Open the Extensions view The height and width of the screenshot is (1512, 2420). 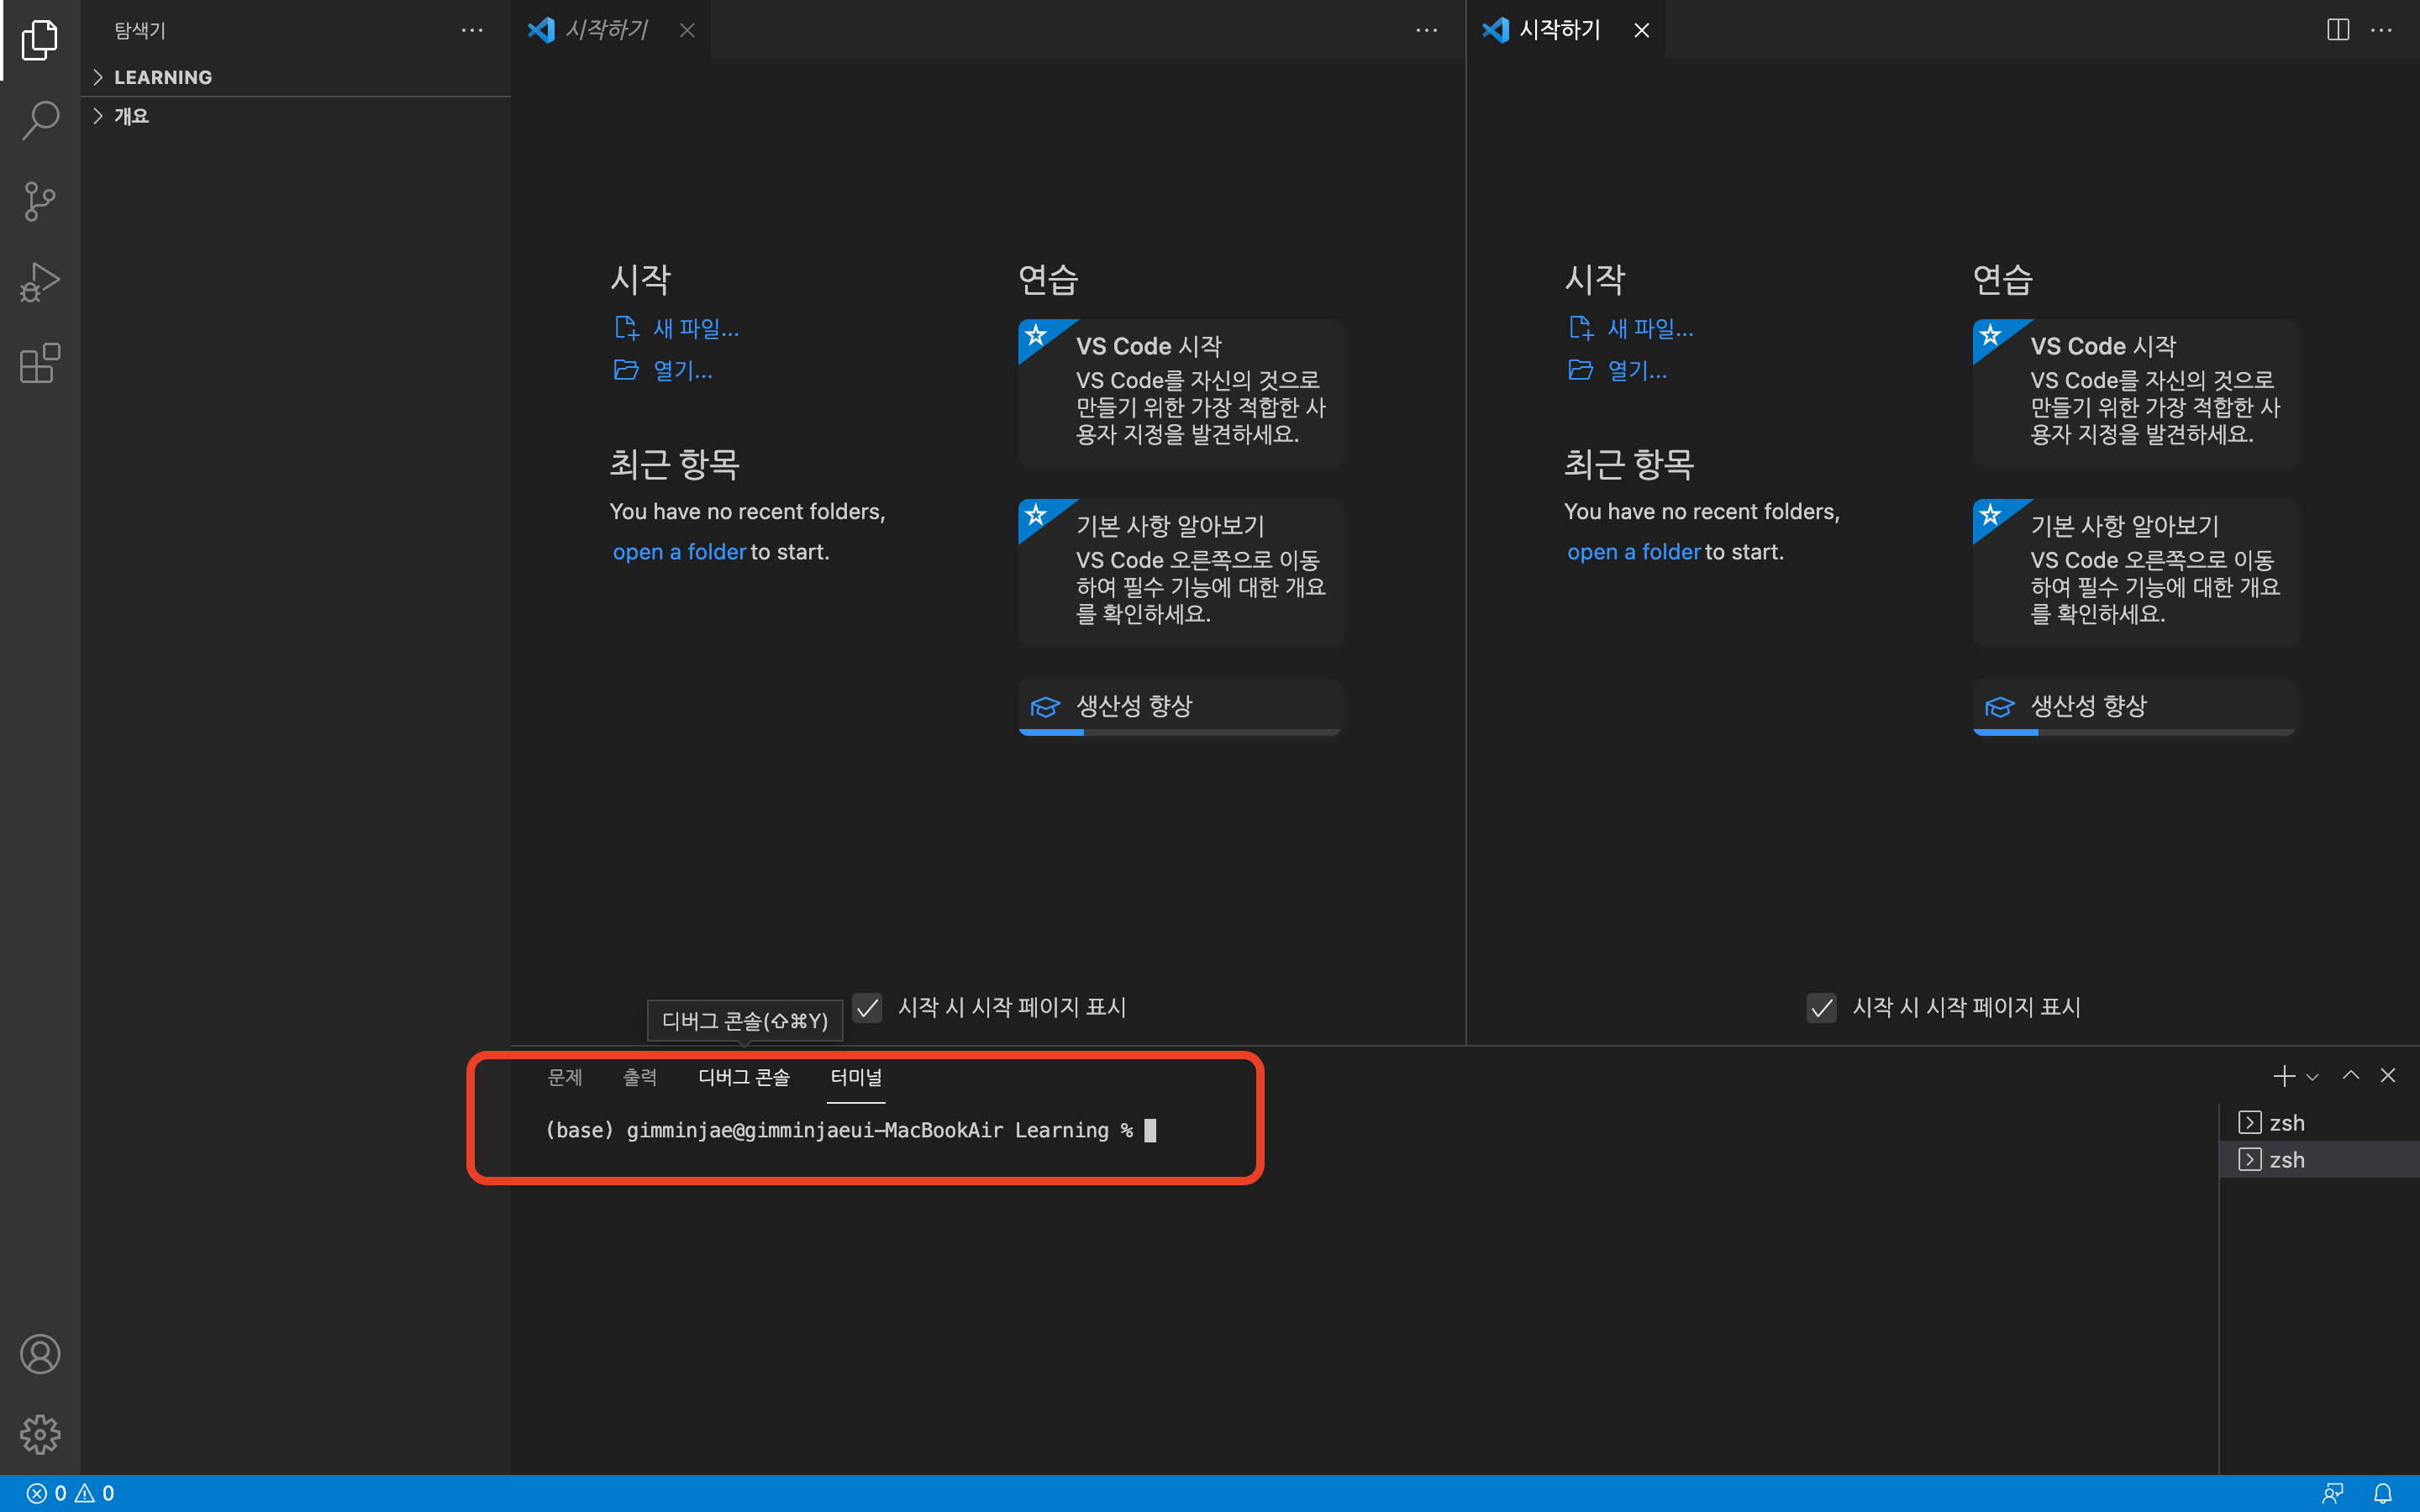click(x=40, y=363)
